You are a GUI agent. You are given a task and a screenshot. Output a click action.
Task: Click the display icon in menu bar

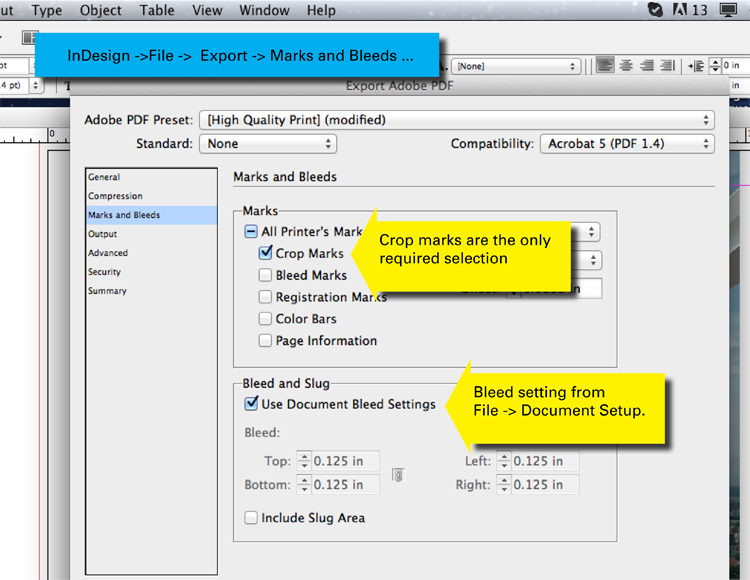coord(728,10)
